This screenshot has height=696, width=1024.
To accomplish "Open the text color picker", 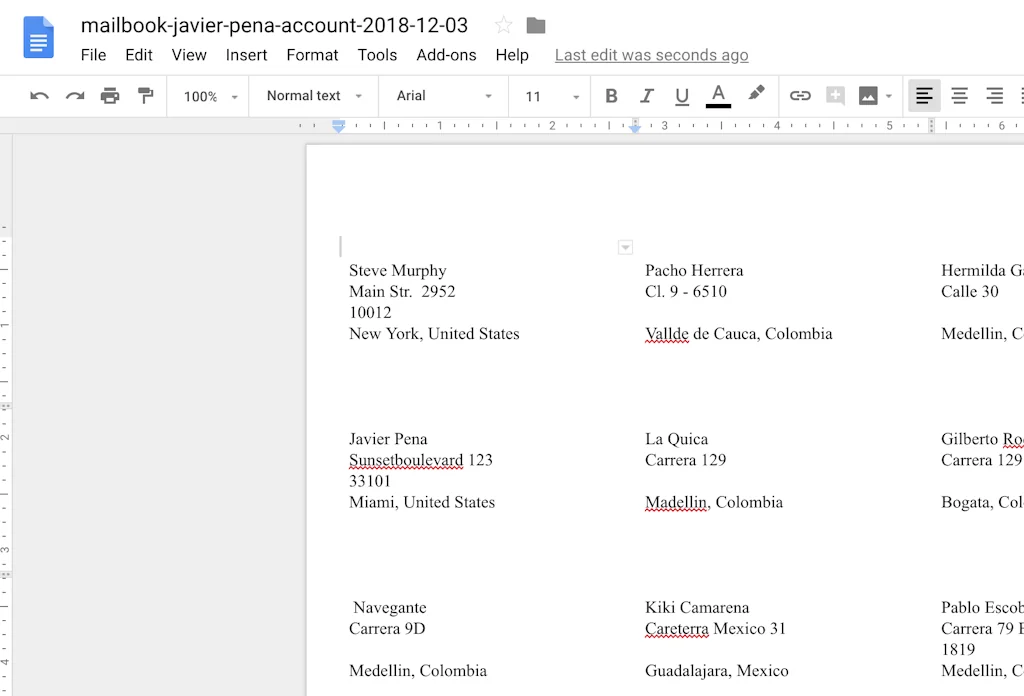I will [717, 95].
